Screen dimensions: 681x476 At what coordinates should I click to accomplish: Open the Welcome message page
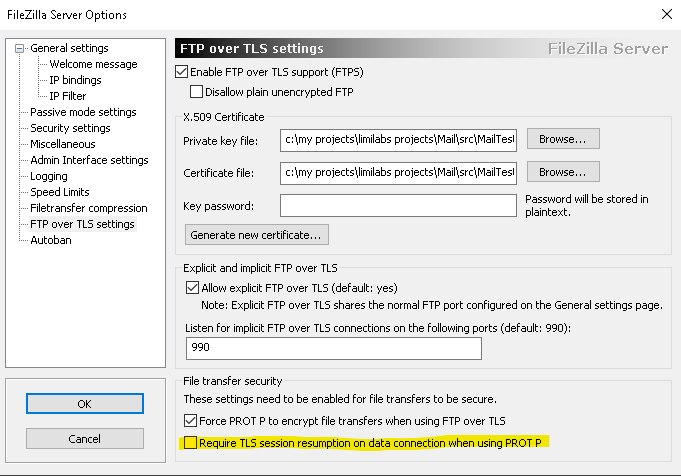[x=93, y=64]
